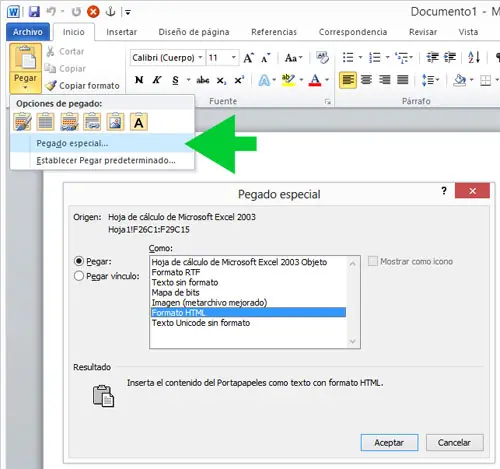Screen dimensions: 500x469
Task: Check the Mostrar como icono checkbox
Action: [373, 261]
